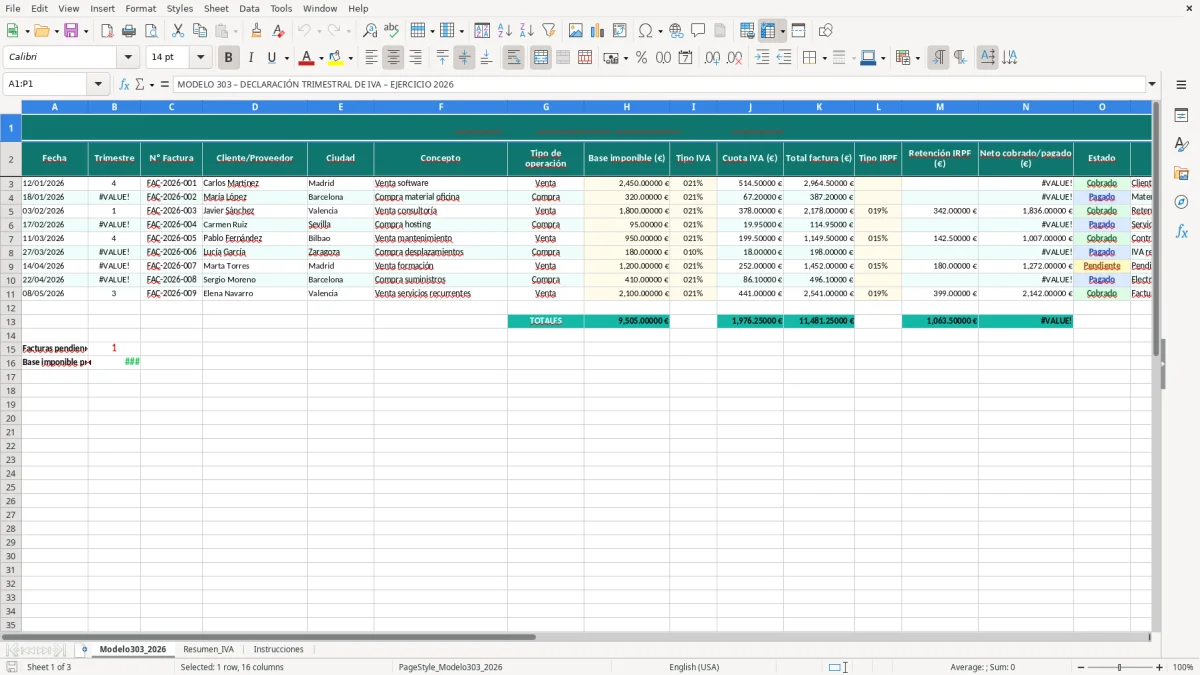Screen dimensions: 1200x675
Task: Click the AutoFilter funnel icon
Action: coord(548,31)
